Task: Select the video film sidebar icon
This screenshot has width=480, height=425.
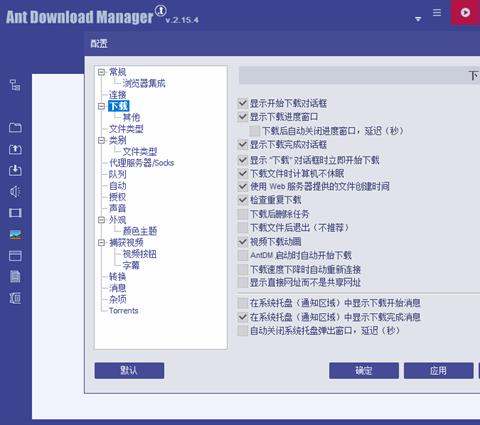Action: tap(15, 213)
